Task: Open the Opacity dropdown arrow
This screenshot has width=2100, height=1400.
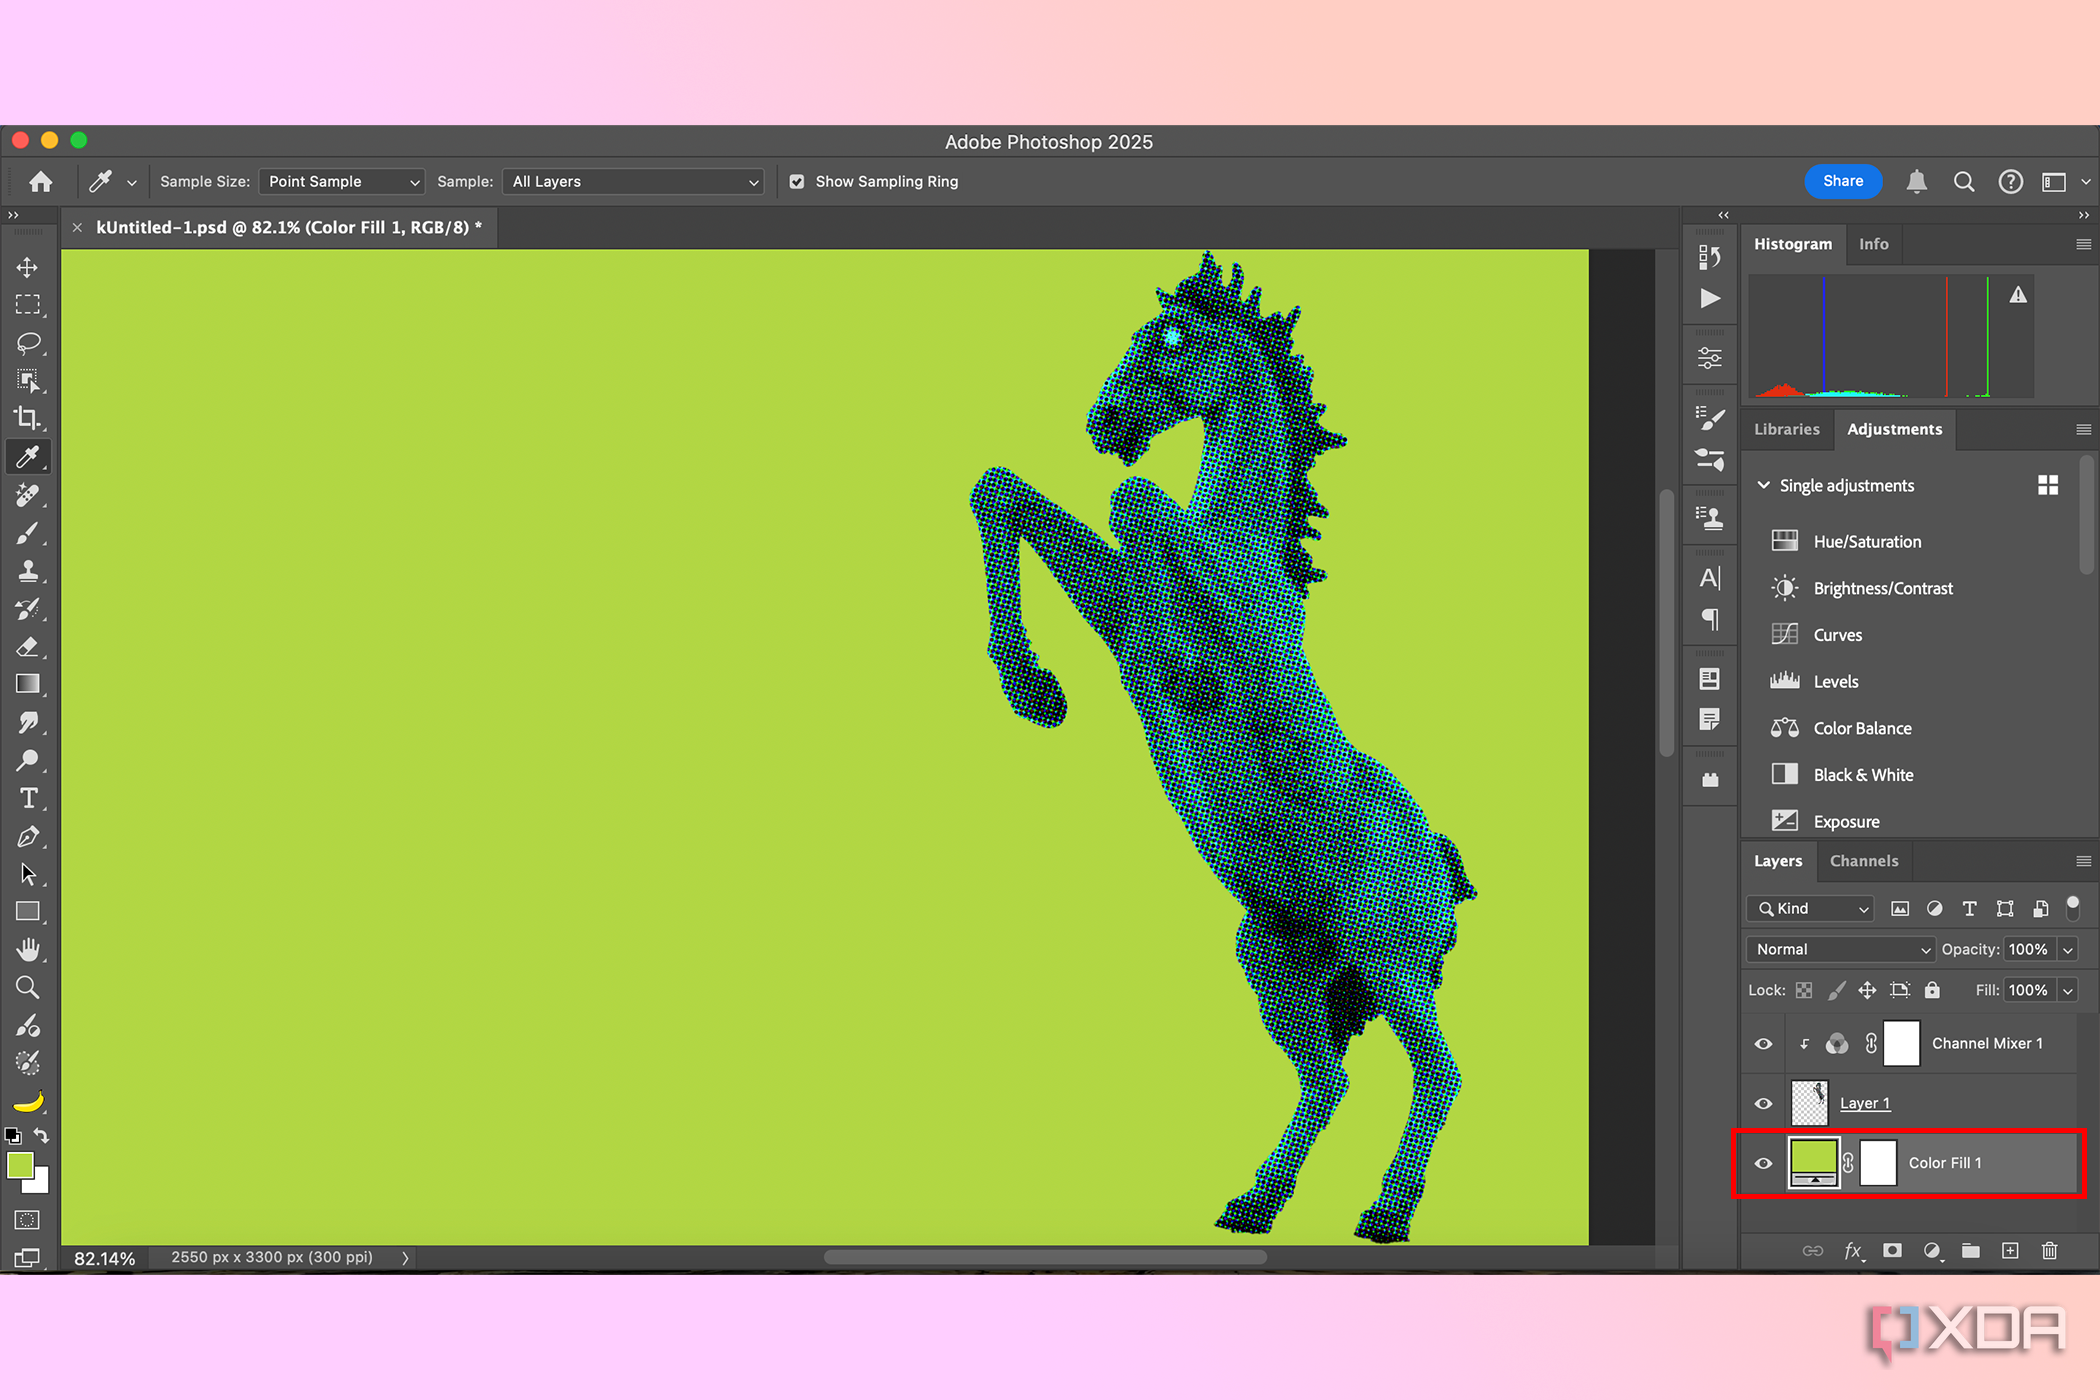Action: (2068, 949)
